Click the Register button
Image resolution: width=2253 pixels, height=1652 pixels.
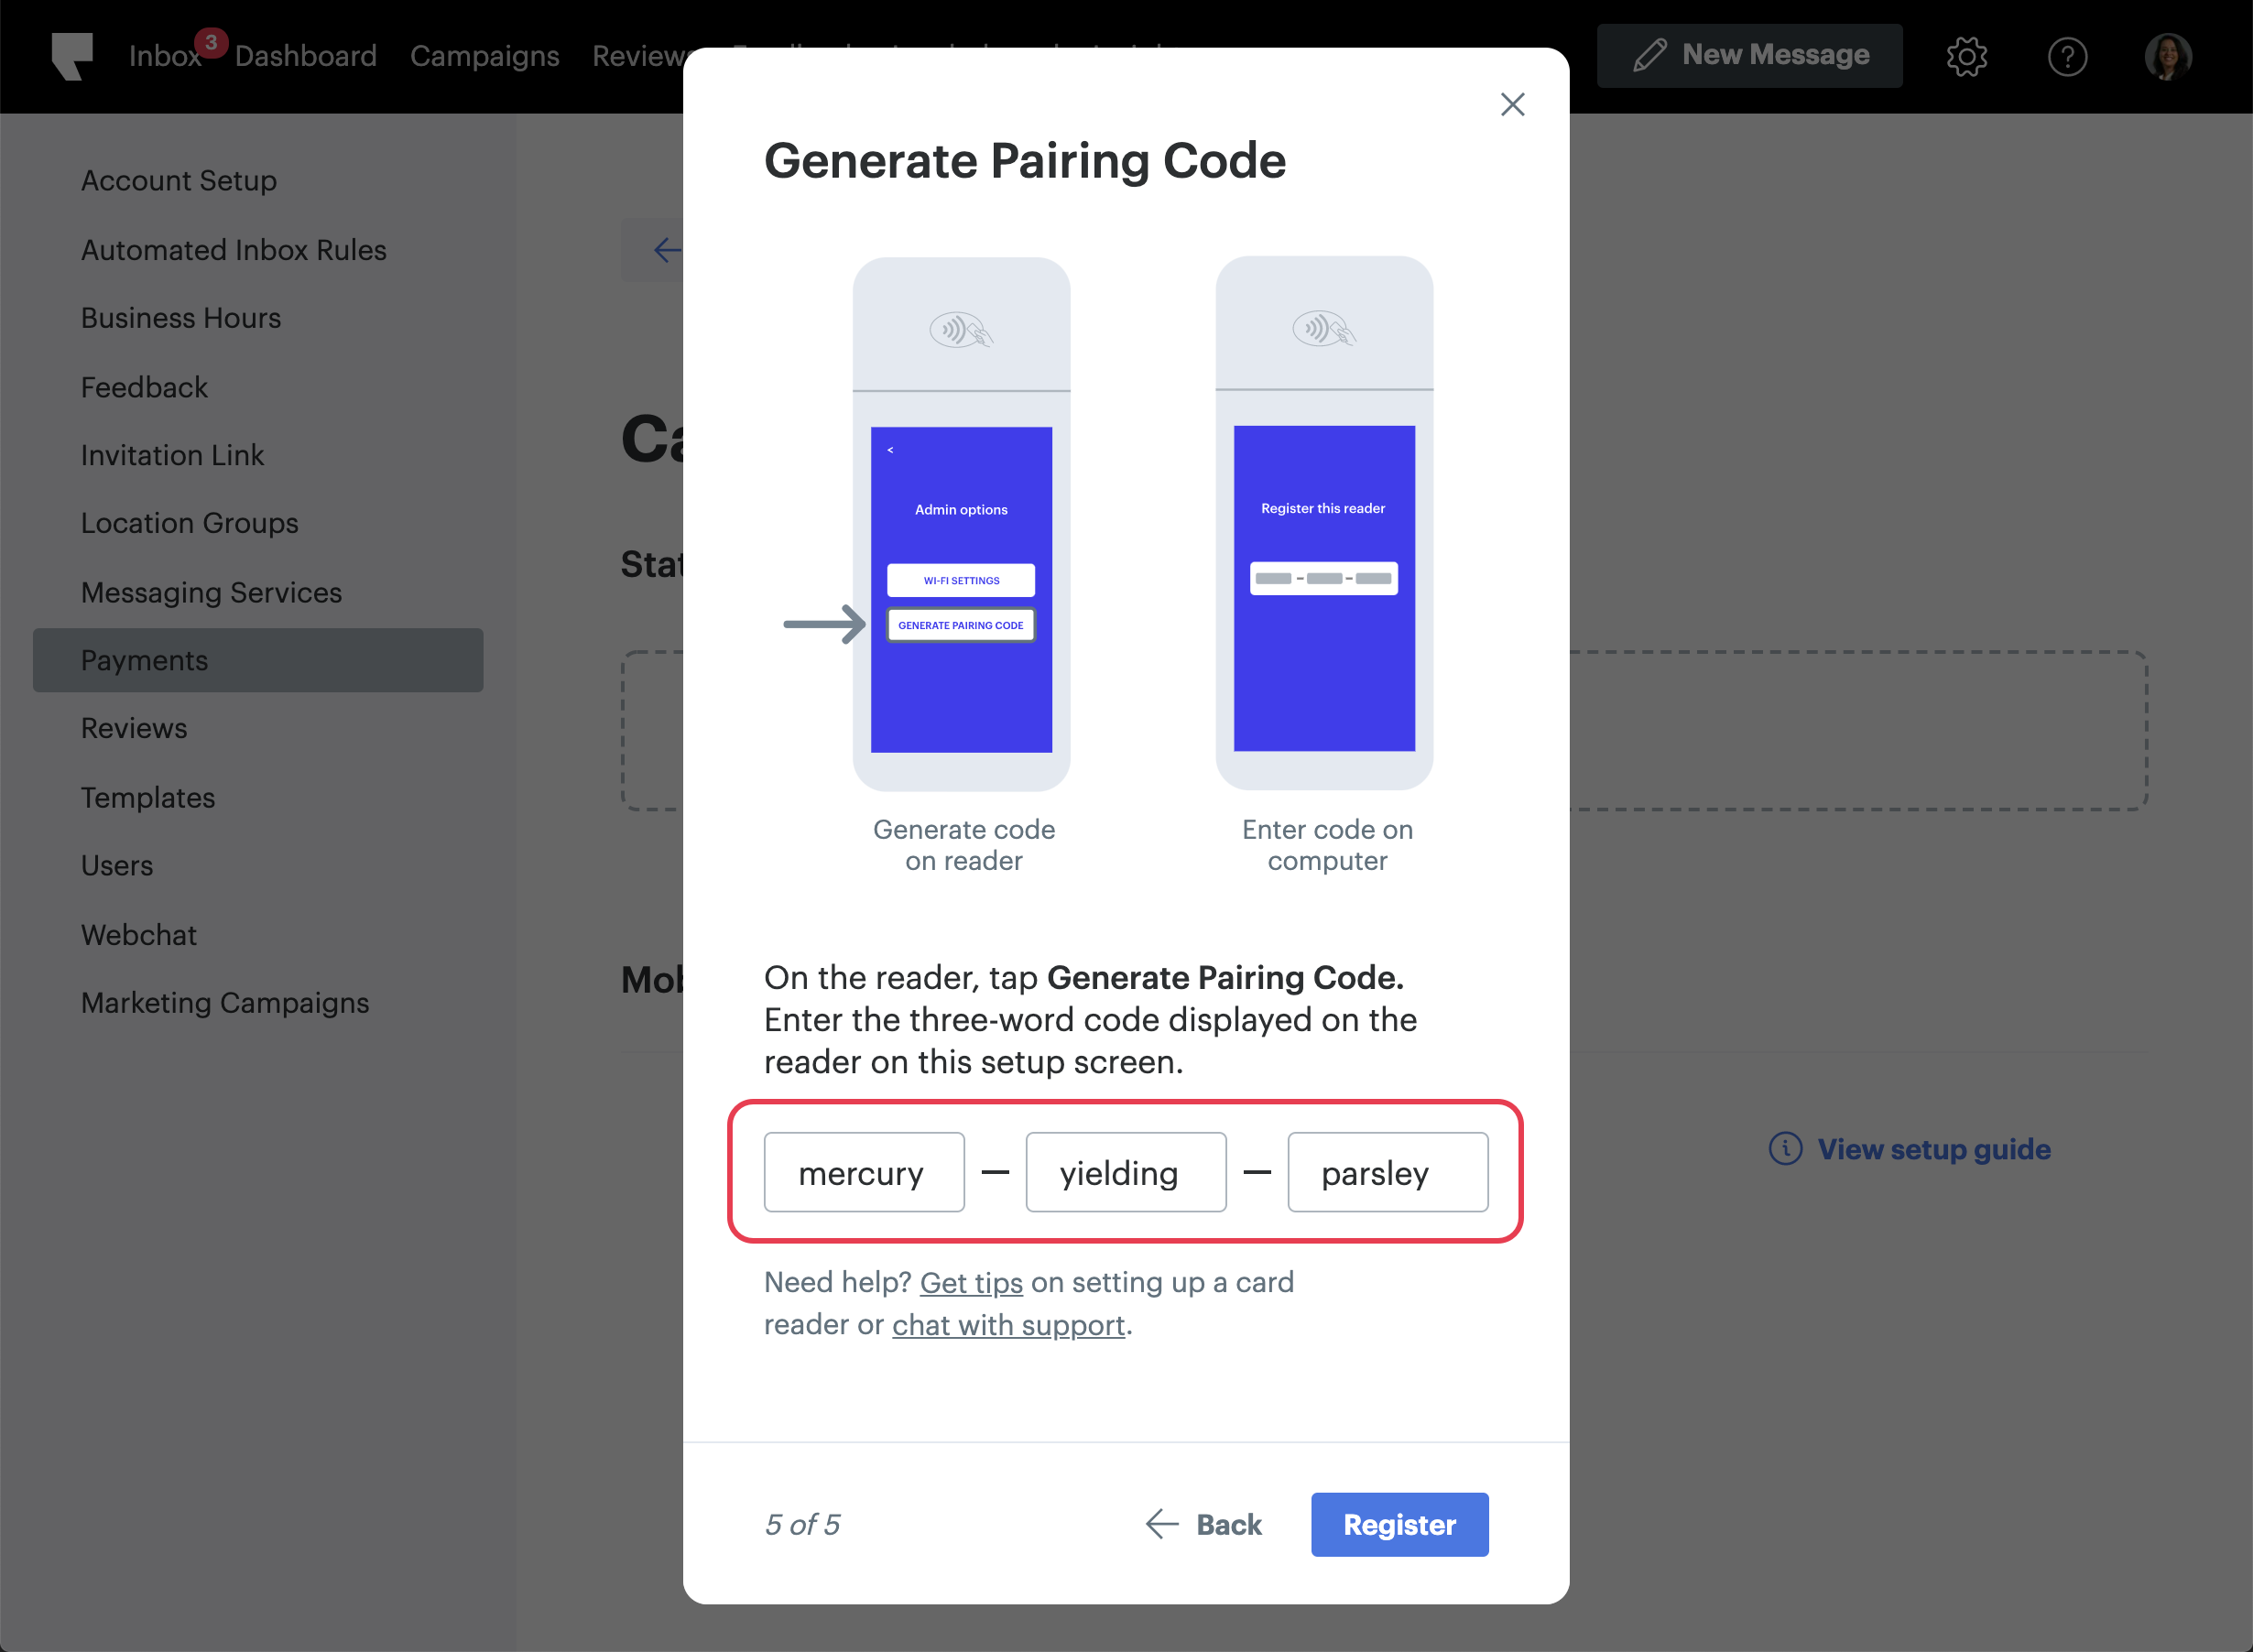(1399, 1524)
